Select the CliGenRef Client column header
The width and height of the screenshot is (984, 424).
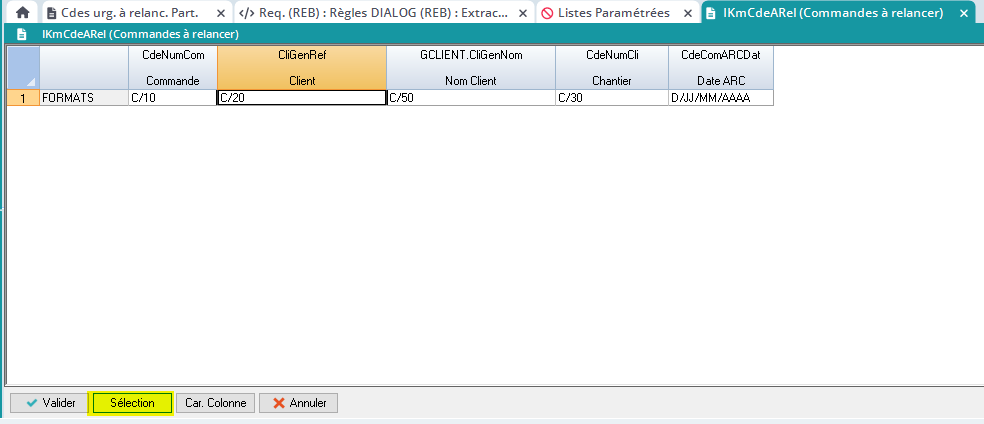pos(301,68)
